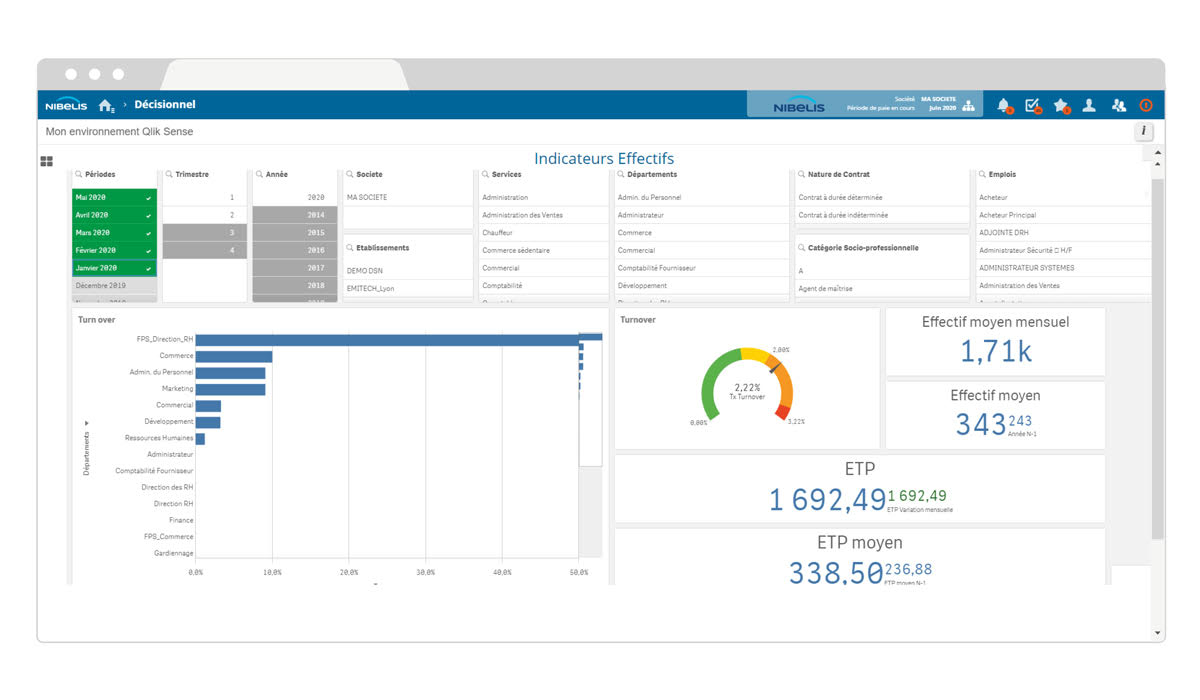Select Agent de maîtrise category
The image size is (1200, 700).
[882, 288]
